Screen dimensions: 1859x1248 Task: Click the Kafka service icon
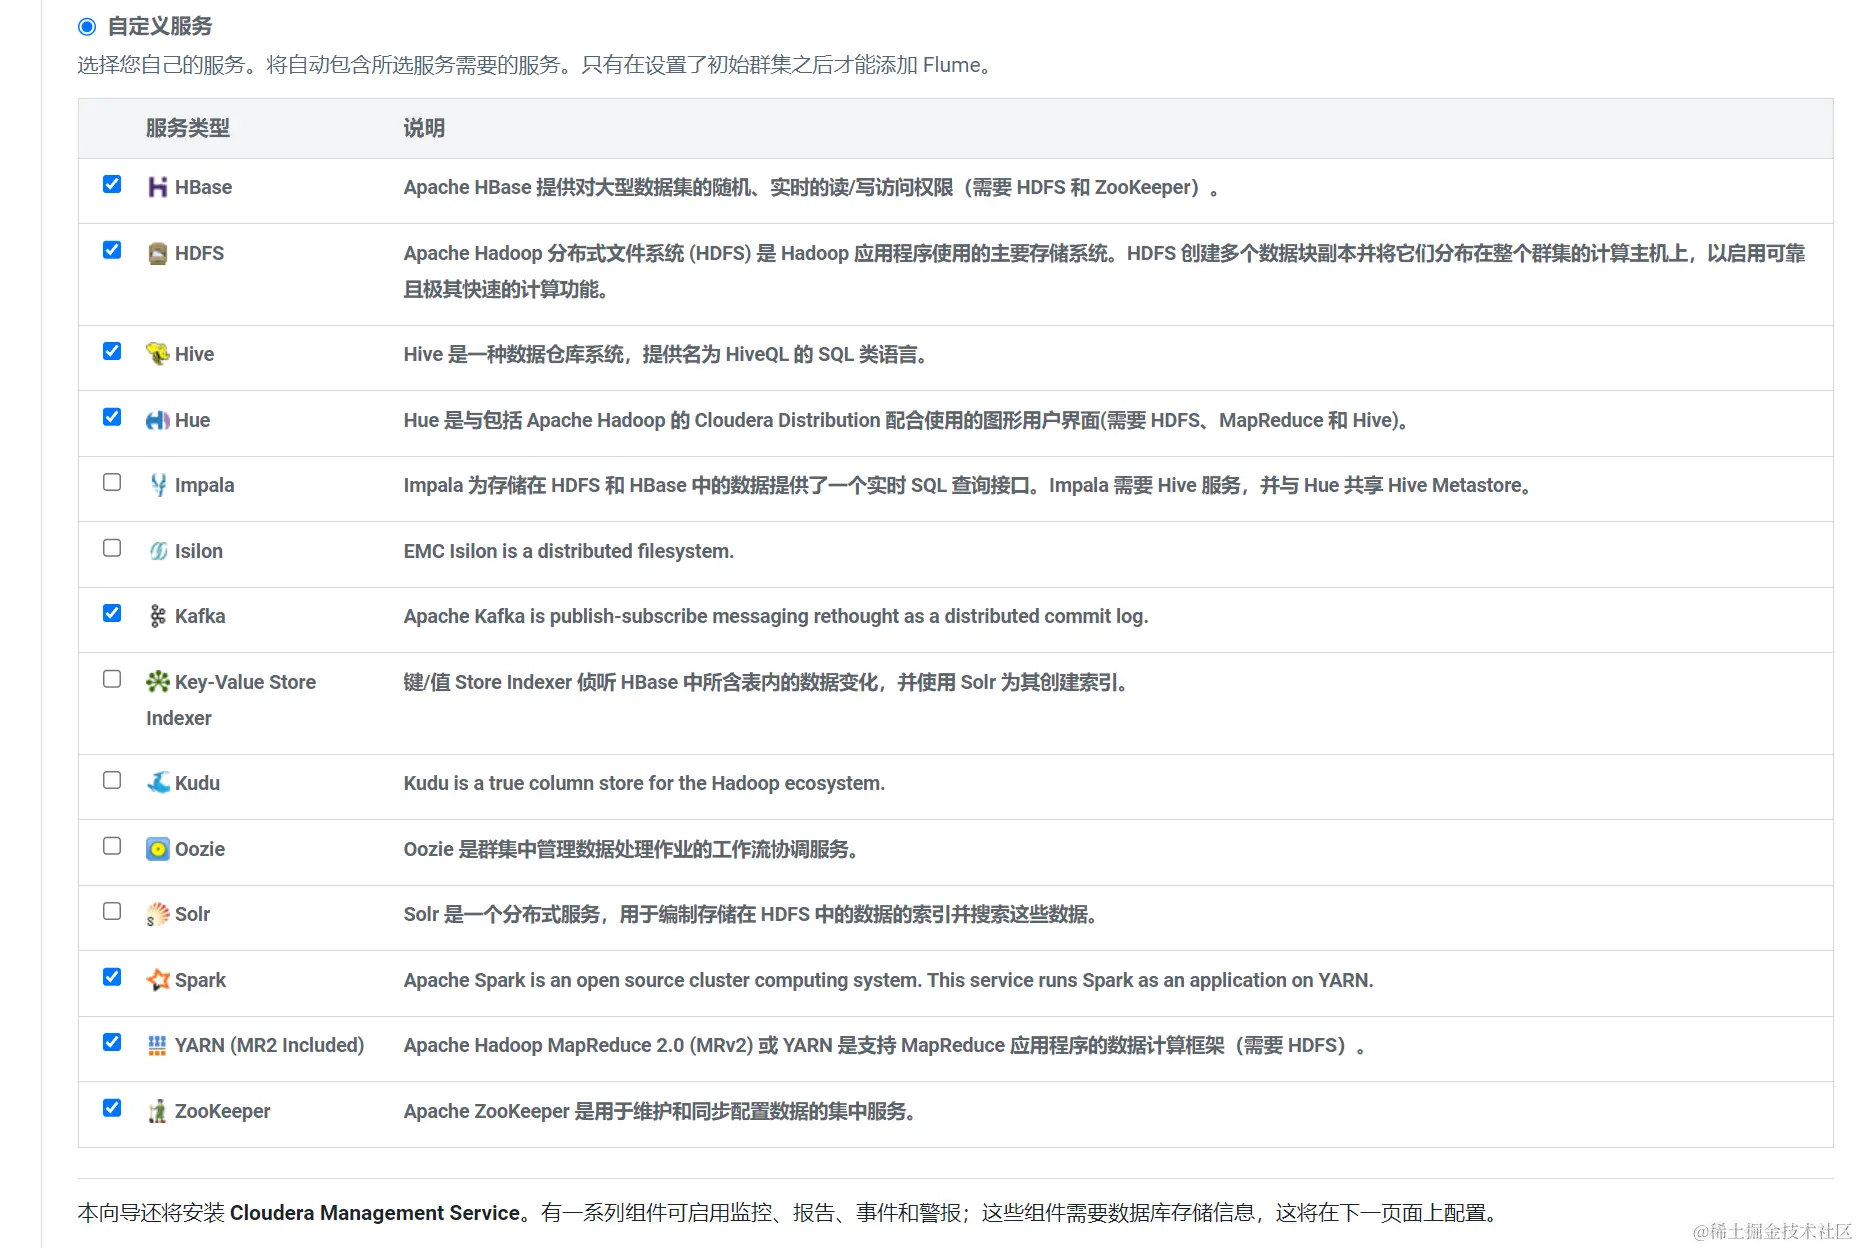(x=157, y=616)
